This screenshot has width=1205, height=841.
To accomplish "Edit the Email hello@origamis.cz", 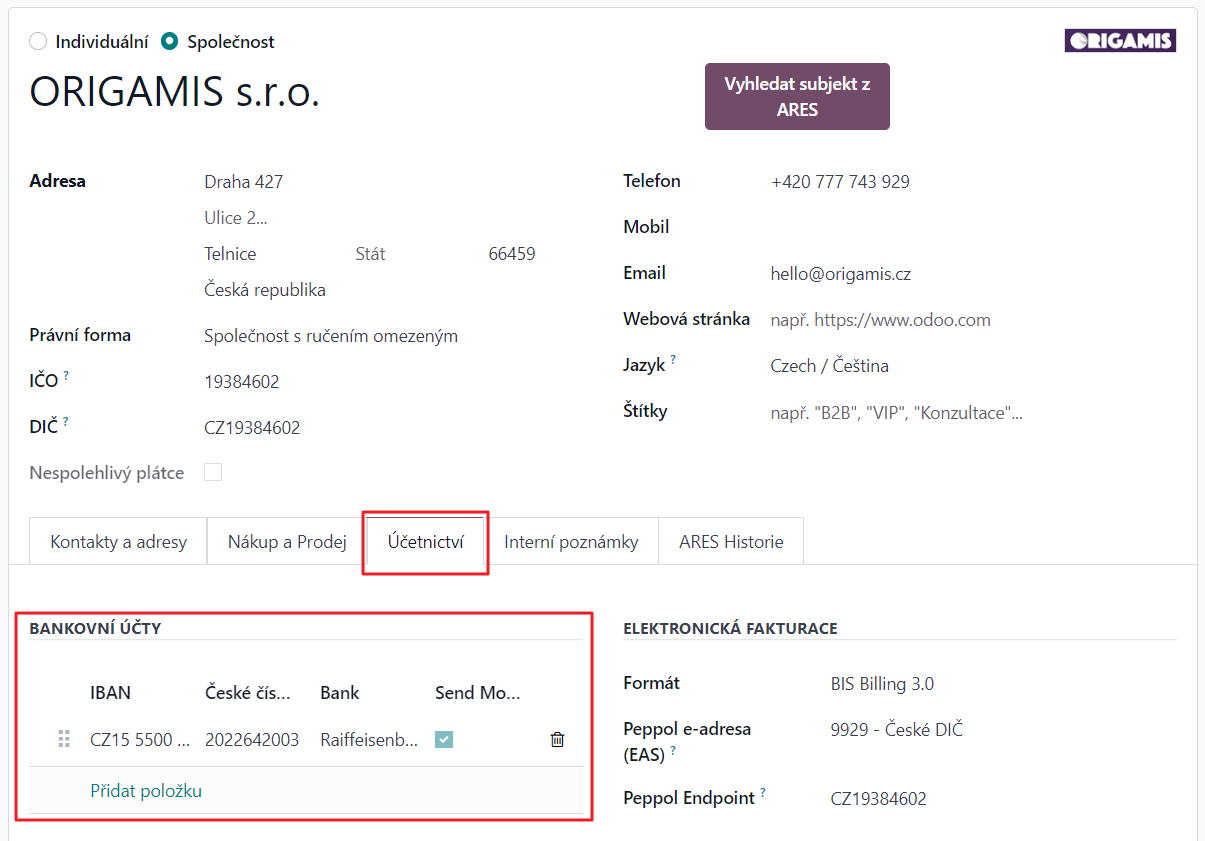I will [x=841, y=274].
